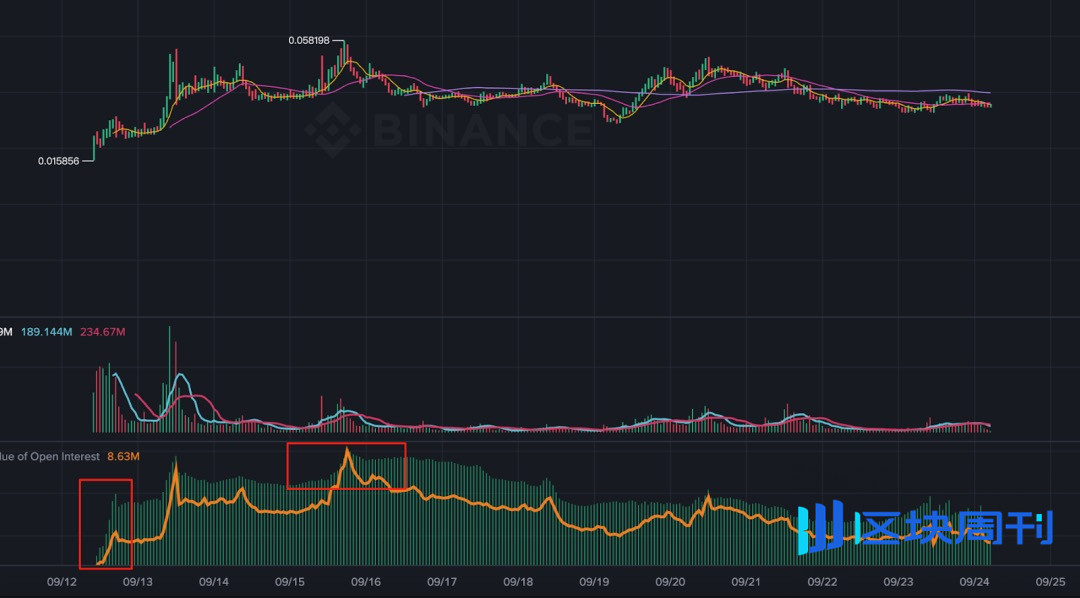Viewport: 1080px width, 598px height.
Task: Click the 09/21 date on time axis
Action: pyautogui.click(x=746, y=582)
